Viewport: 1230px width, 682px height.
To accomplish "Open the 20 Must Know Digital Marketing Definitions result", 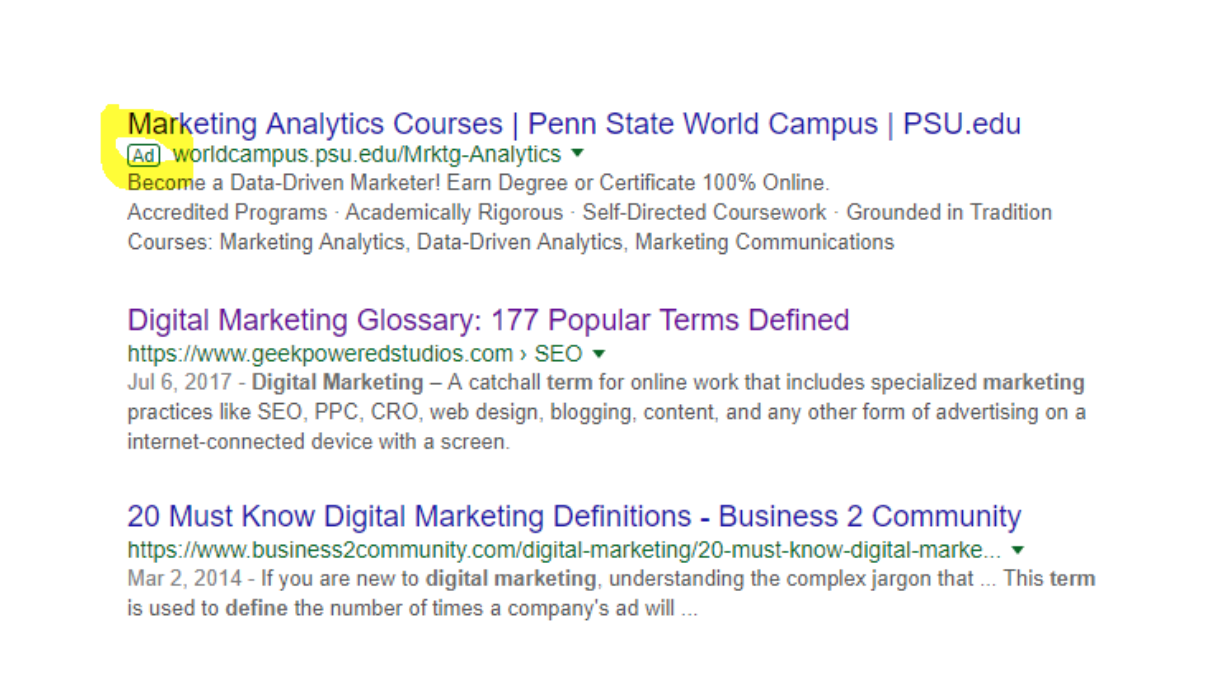I will coord(574,516).
